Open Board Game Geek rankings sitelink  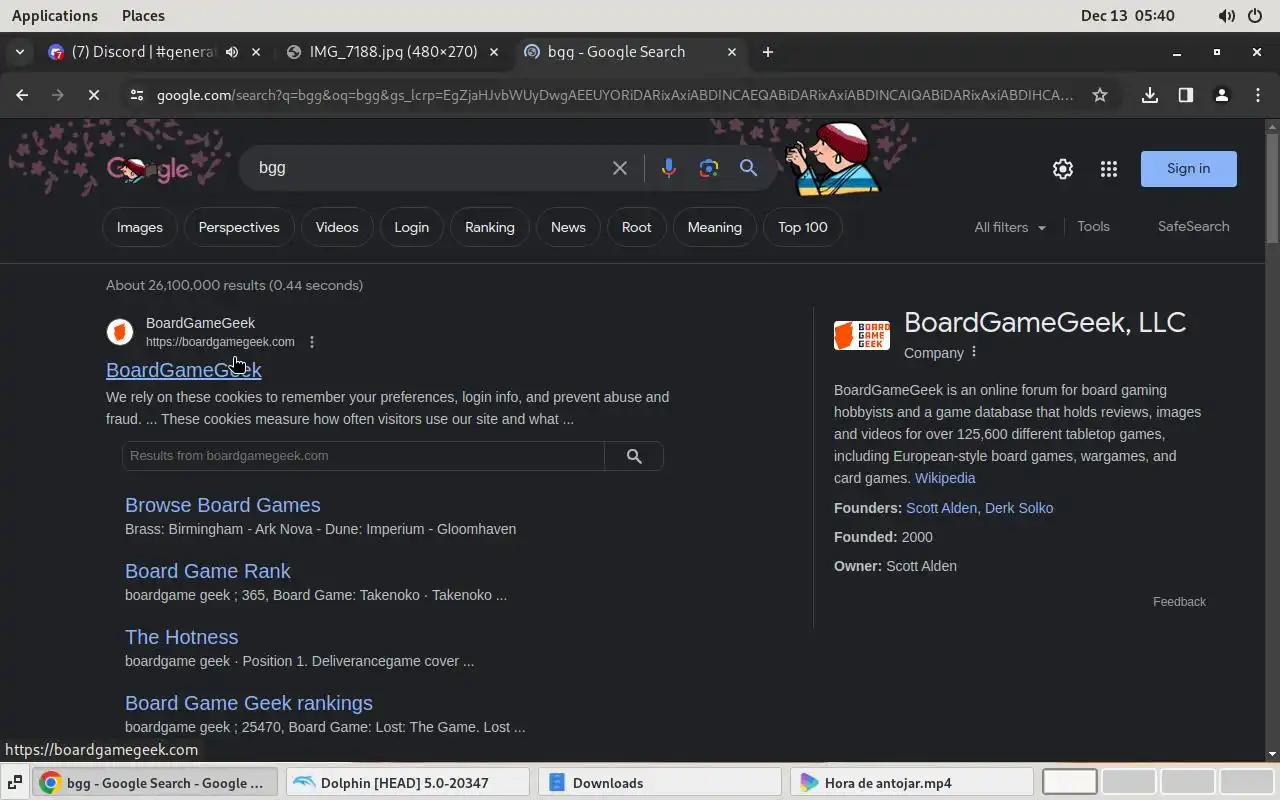[249, 703]
